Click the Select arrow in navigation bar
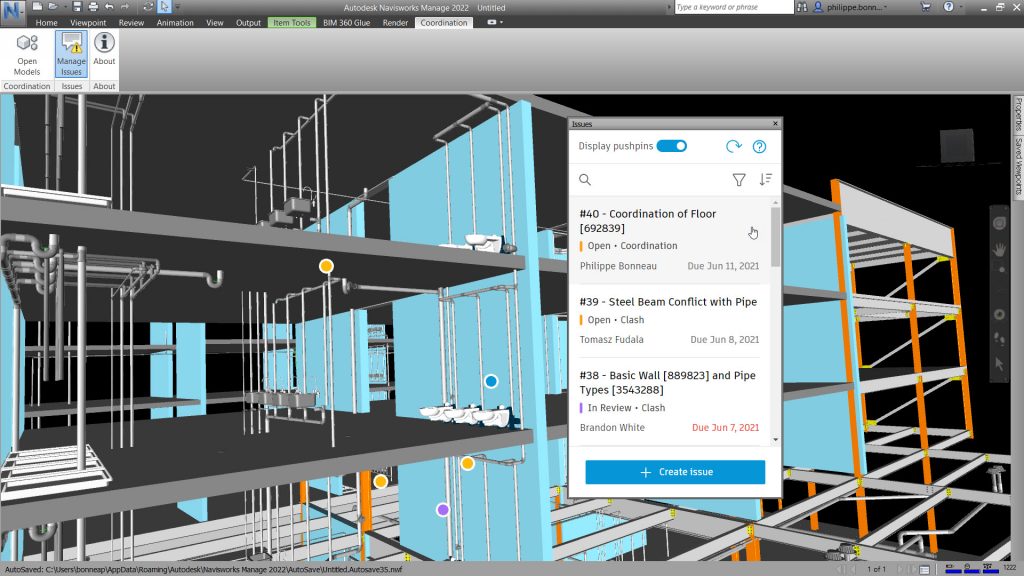 click(999, 364)
